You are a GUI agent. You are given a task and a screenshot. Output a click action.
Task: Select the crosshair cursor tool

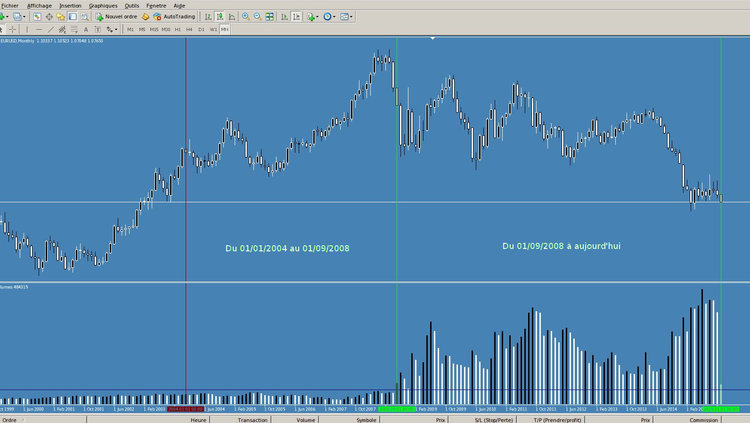(12, 29)
